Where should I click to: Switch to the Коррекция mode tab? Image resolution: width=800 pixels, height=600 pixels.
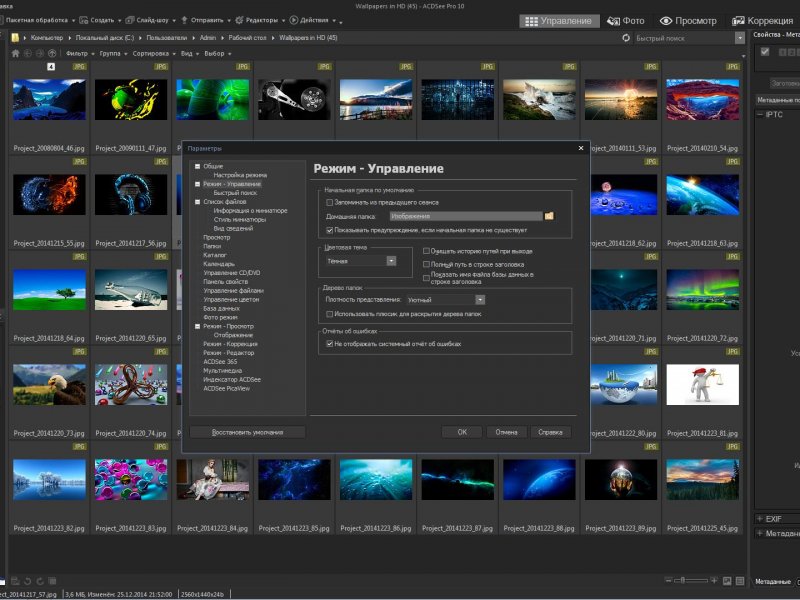click(763, 21)
